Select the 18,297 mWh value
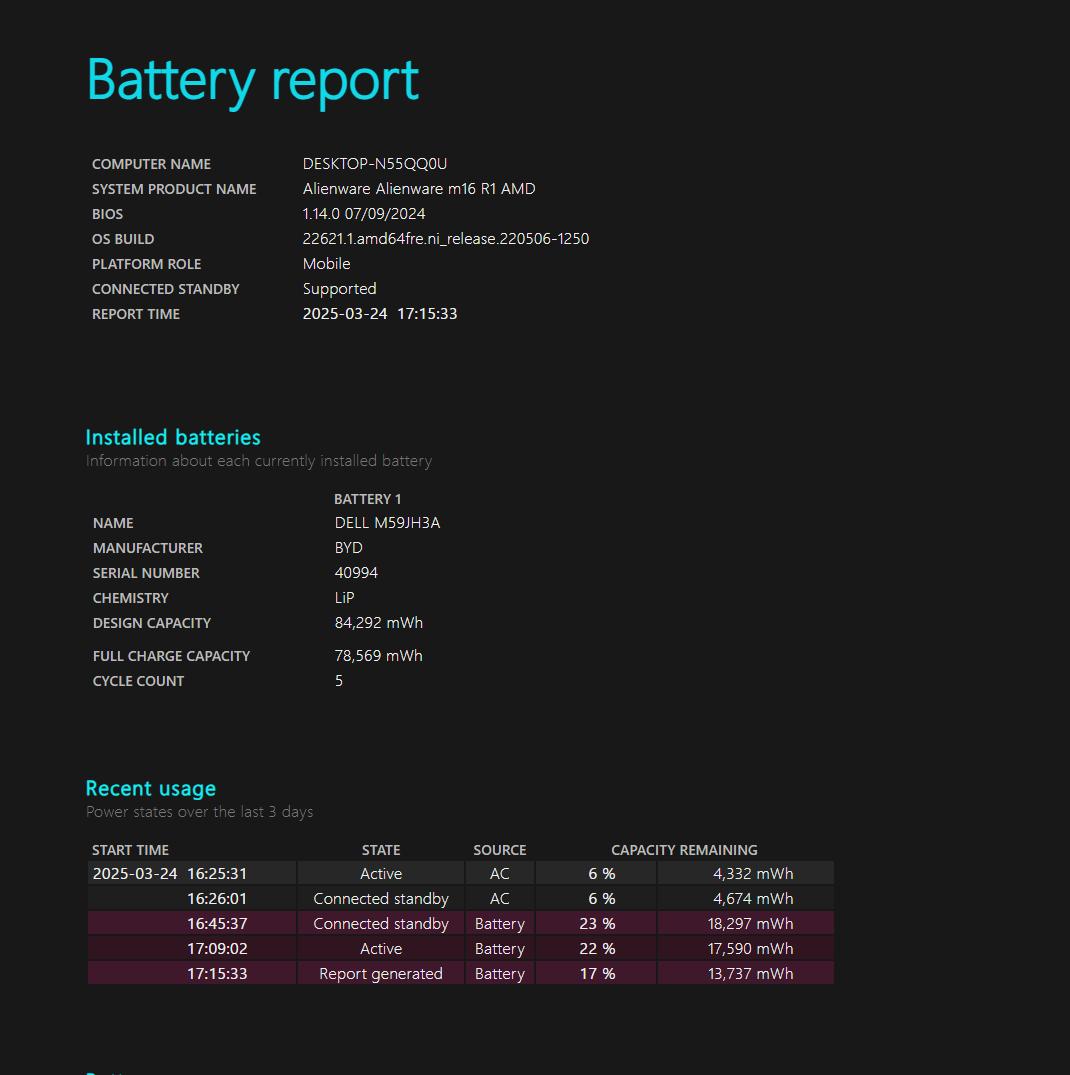This screenshot has height=1075, width=1070. coord(750,924)
